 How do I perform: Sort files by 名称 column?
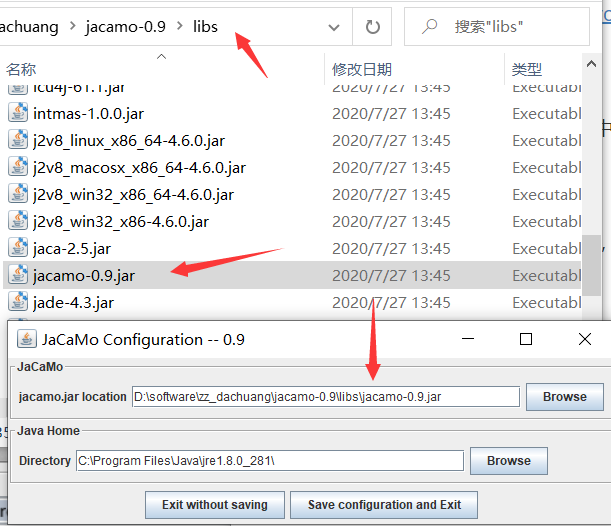pos(21,70)
